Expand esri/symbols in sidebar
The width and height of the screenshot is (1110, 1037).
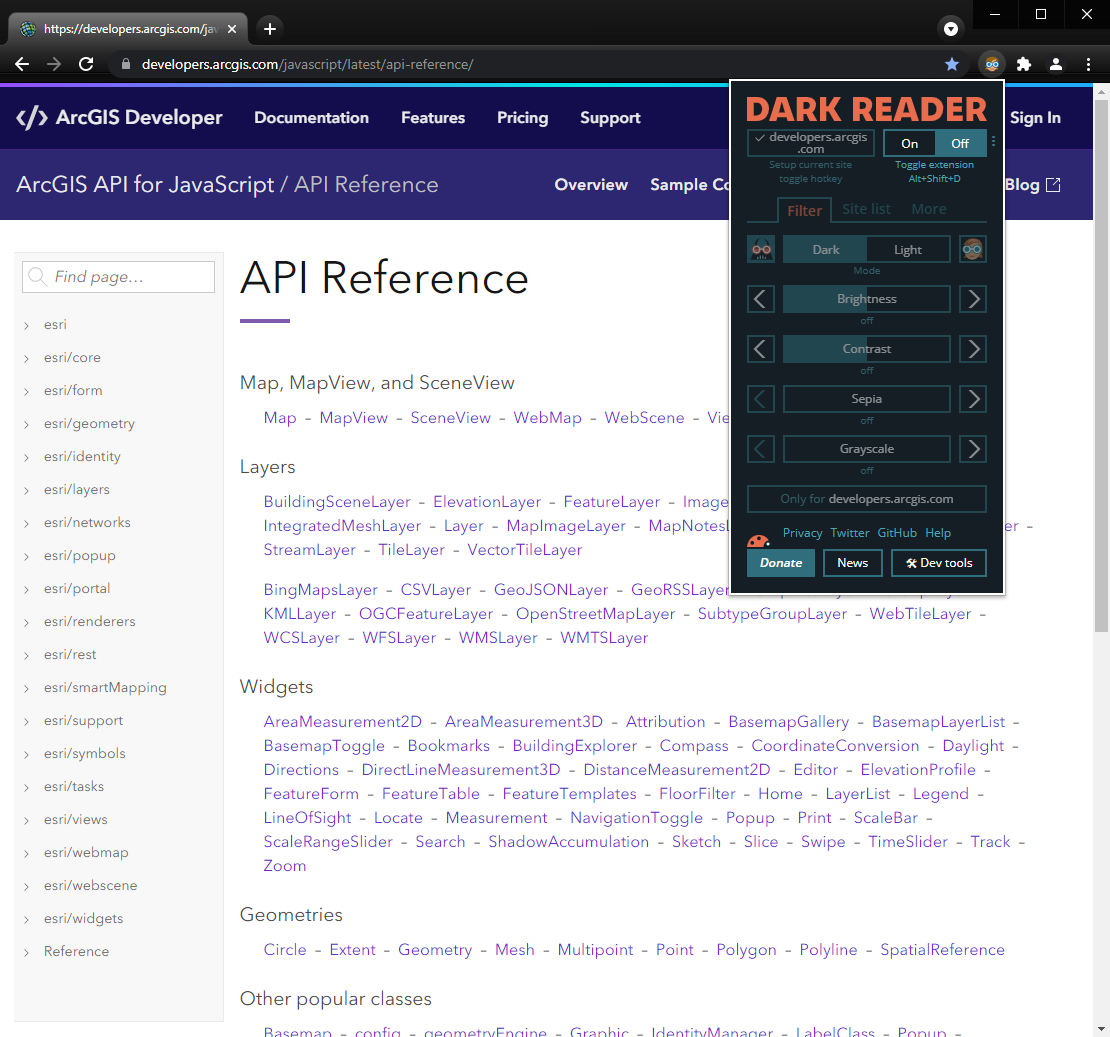(x=26, y=755)
